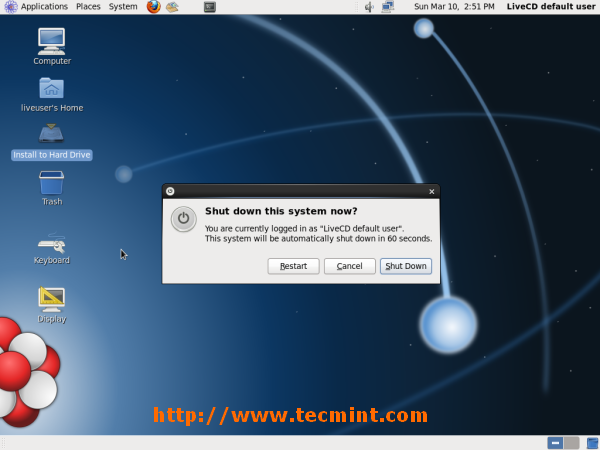Click the power icon in the dialog

[184, 219]
